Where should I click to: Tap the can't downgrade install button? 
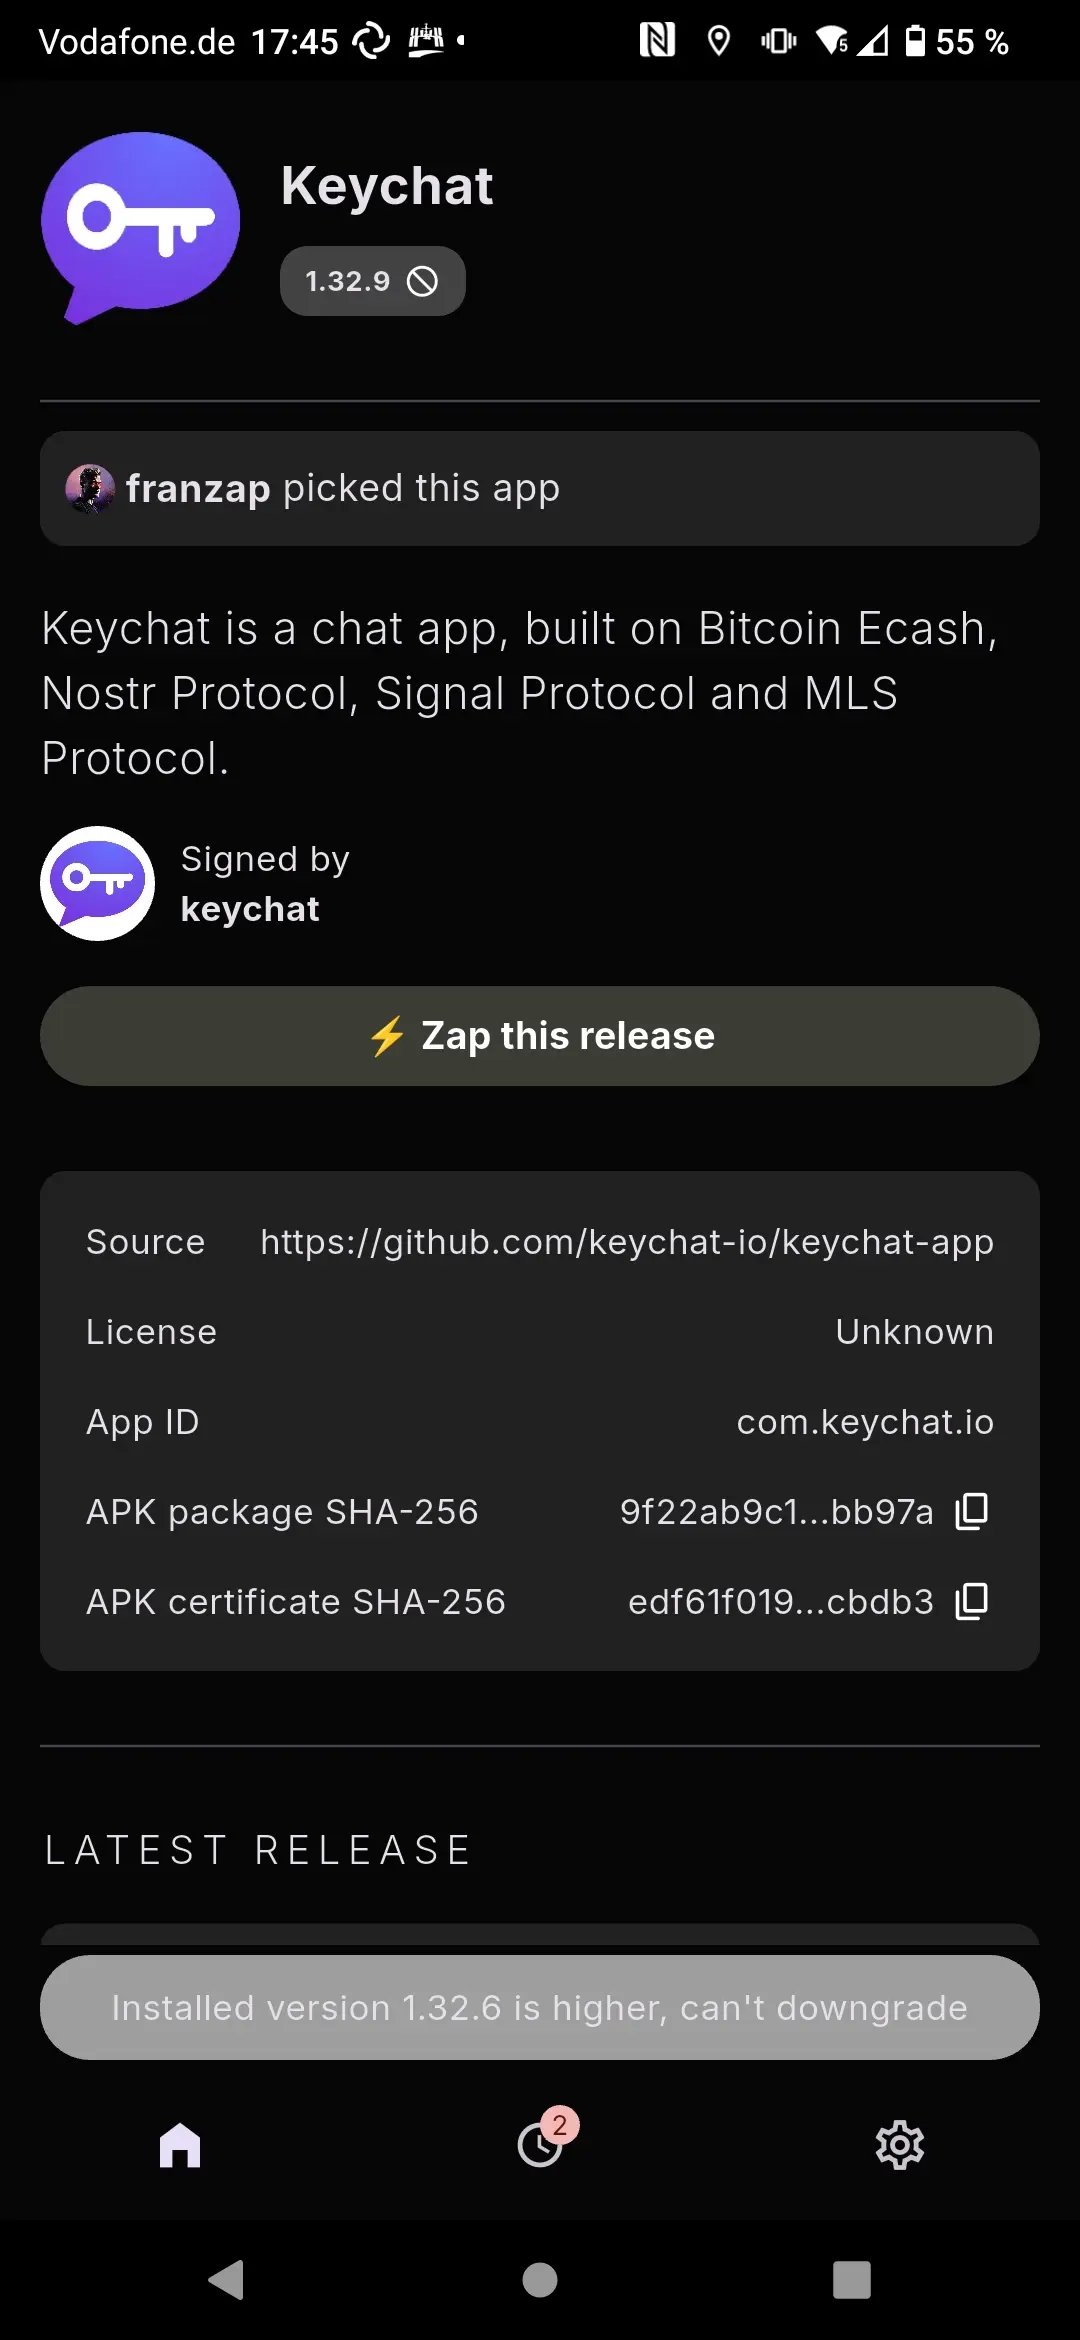point(540,2007)
